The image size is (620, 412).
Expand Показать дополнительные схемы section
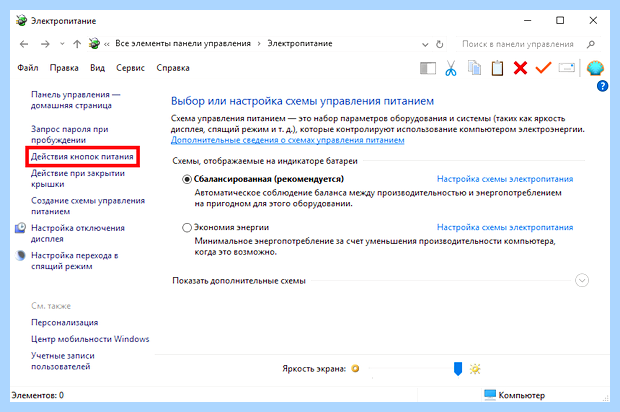(582, 280)
